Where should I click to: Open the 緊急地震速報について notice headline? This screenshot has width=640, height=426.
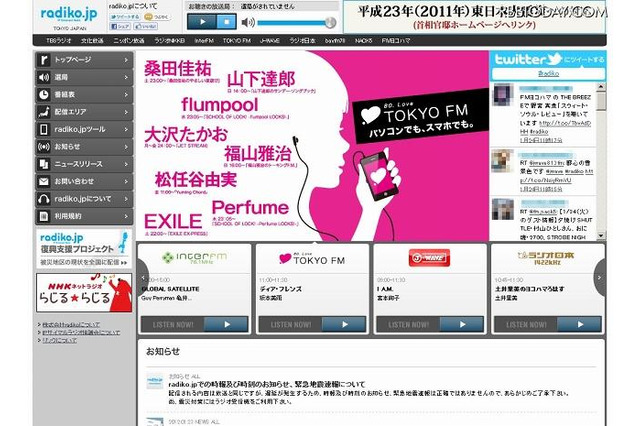[x=267, y=384]
